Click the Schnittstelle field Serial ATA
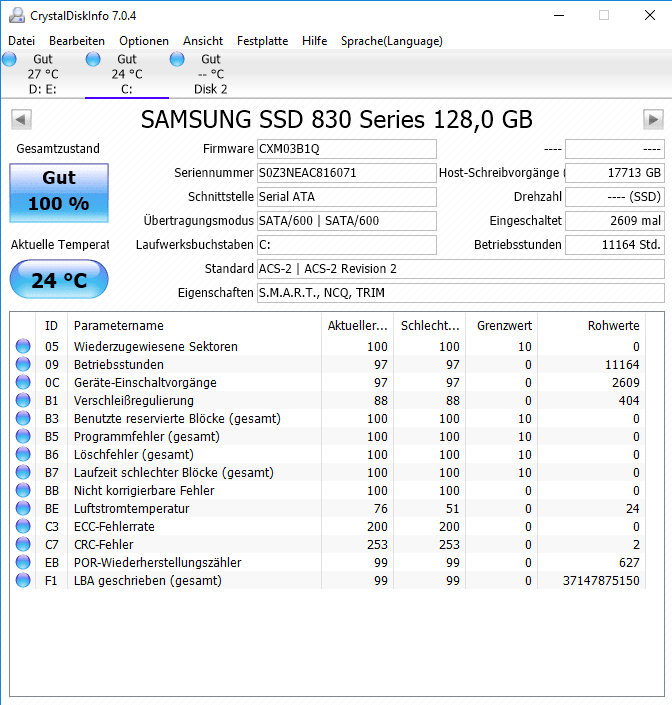The image size is (672, 705). (x=347, y=197)
